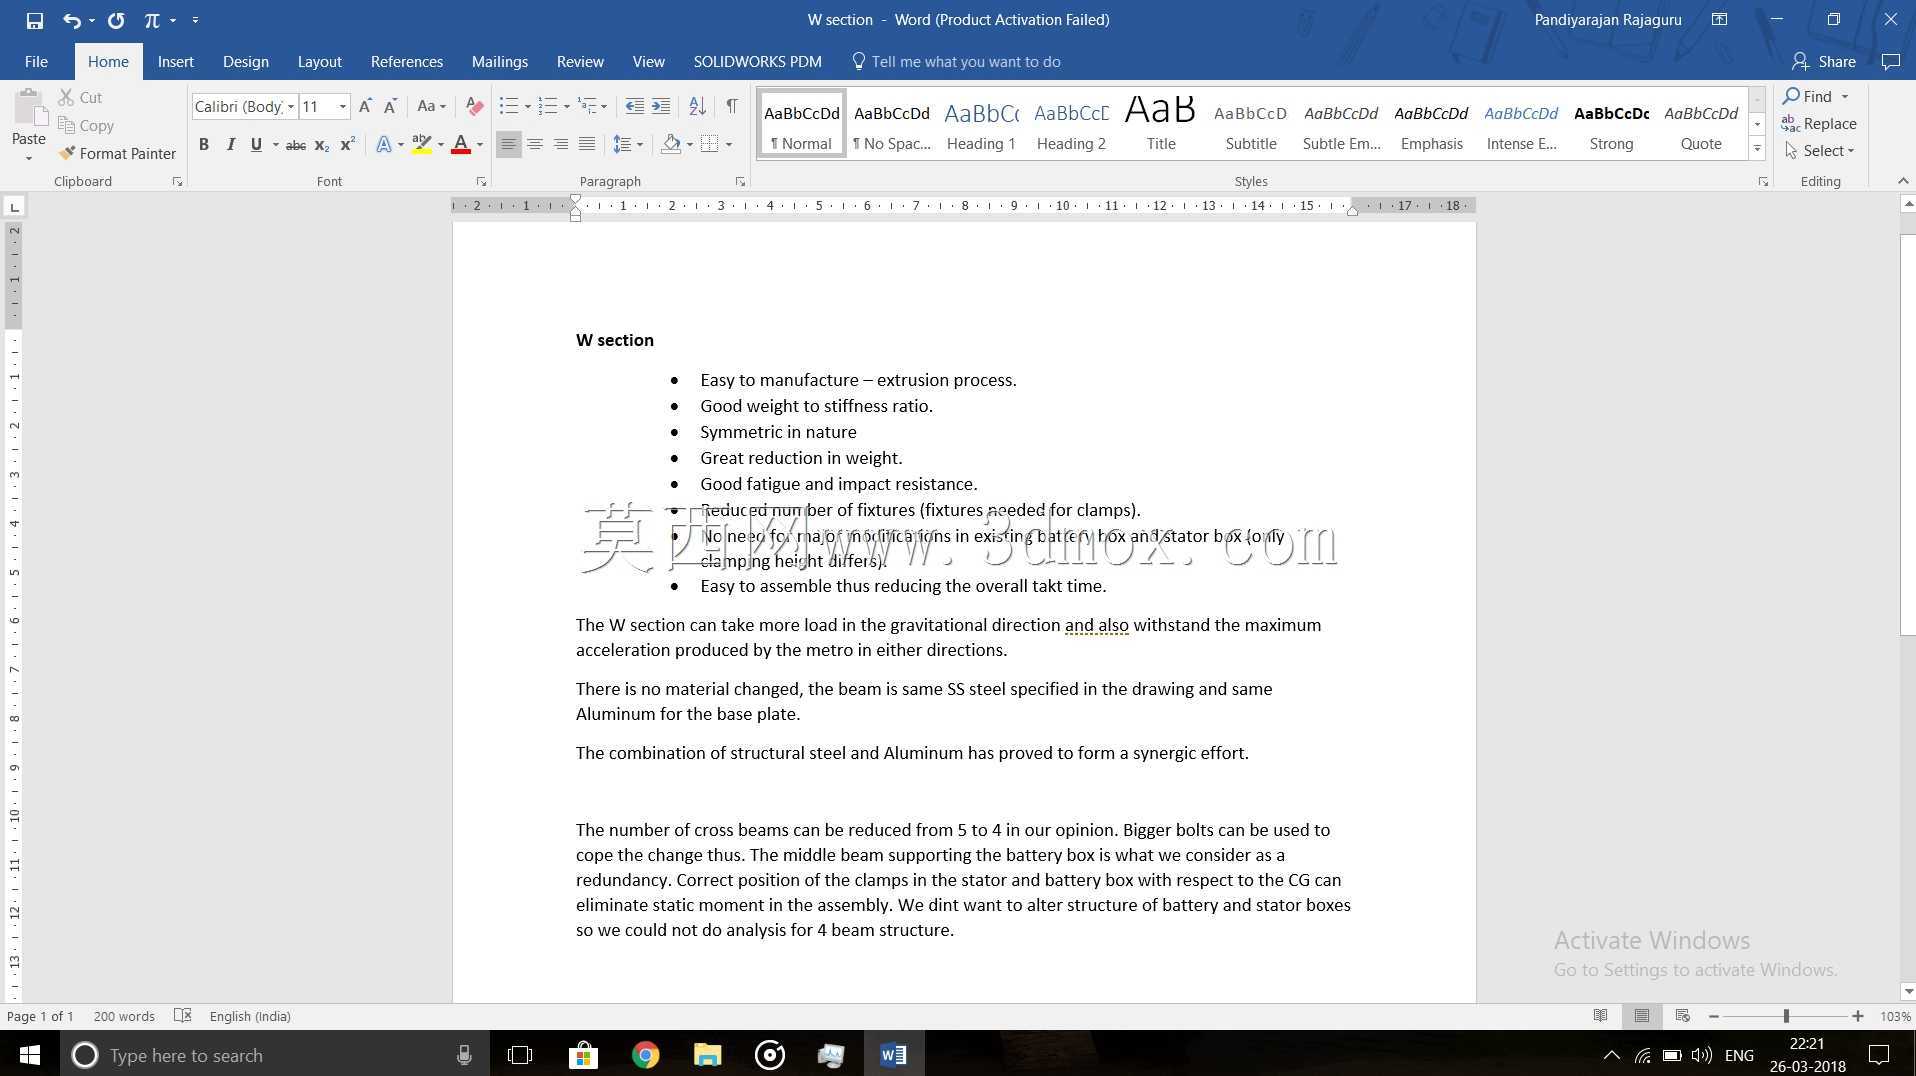The width and height of the screenshot is (1916, 1076).
Task: Adjust the zoom slider handle
Action: (1786, 1016)
